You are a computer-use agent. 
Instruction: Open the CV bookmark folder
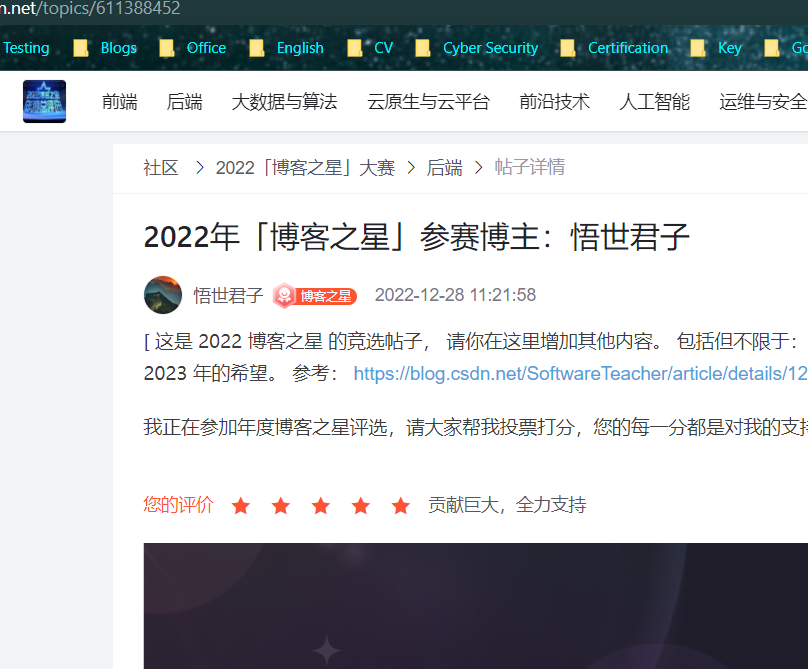(370, 48)
